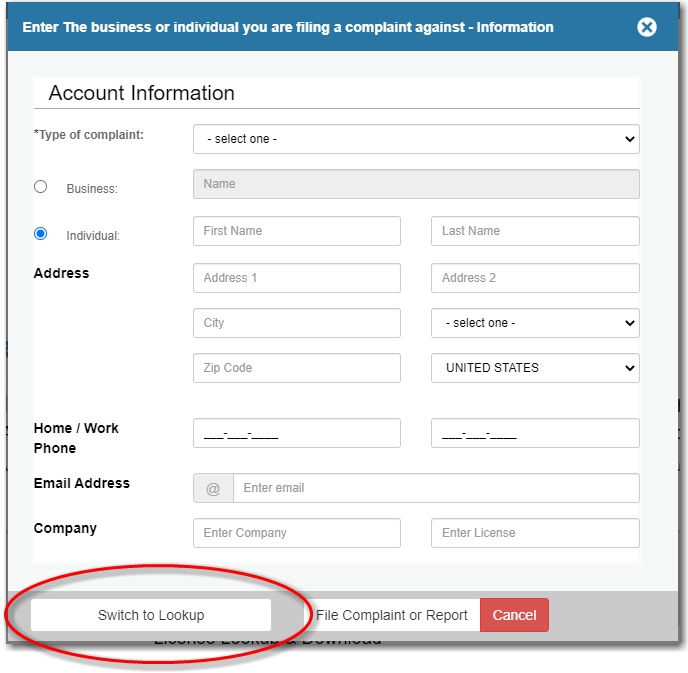
Task: Focus the Enter License input
Action: [x=535, y=533]
